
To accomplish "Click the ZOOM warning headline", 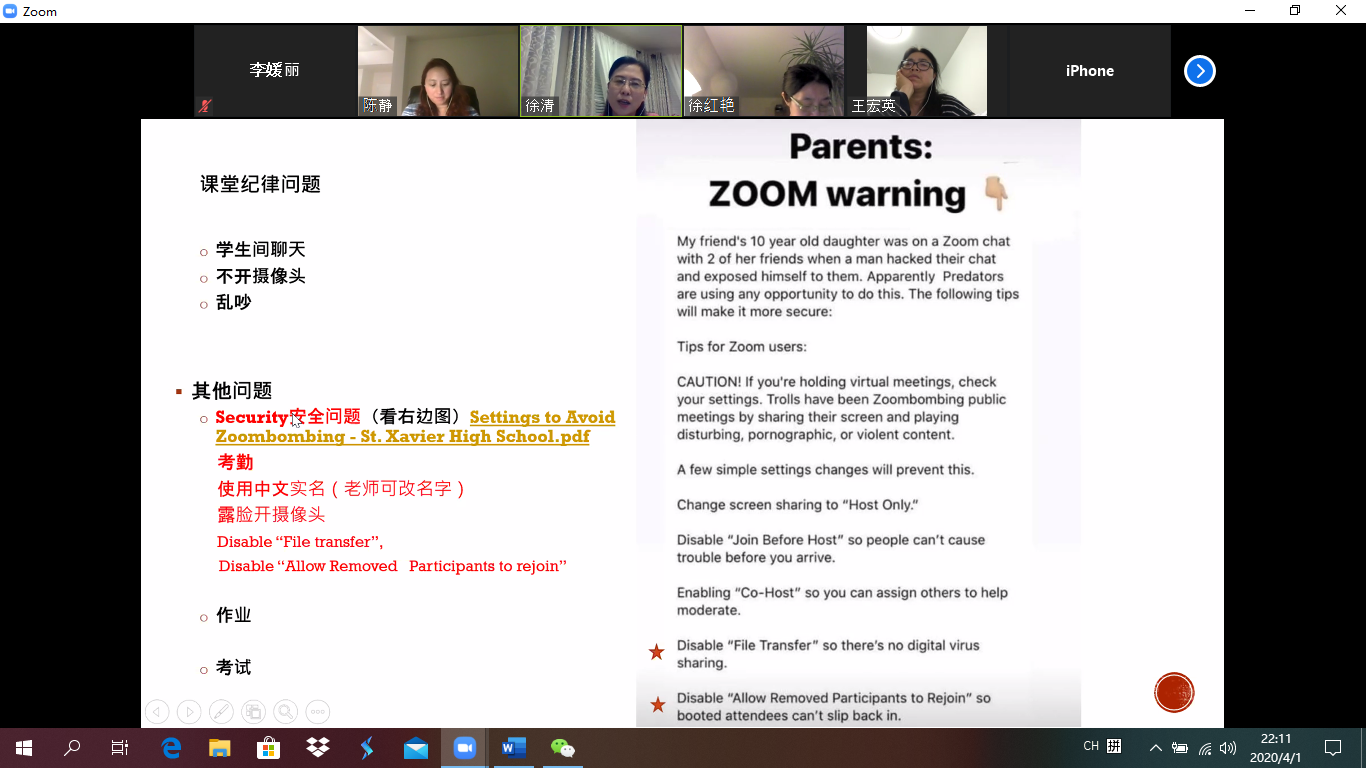I will tap(837, 193).
